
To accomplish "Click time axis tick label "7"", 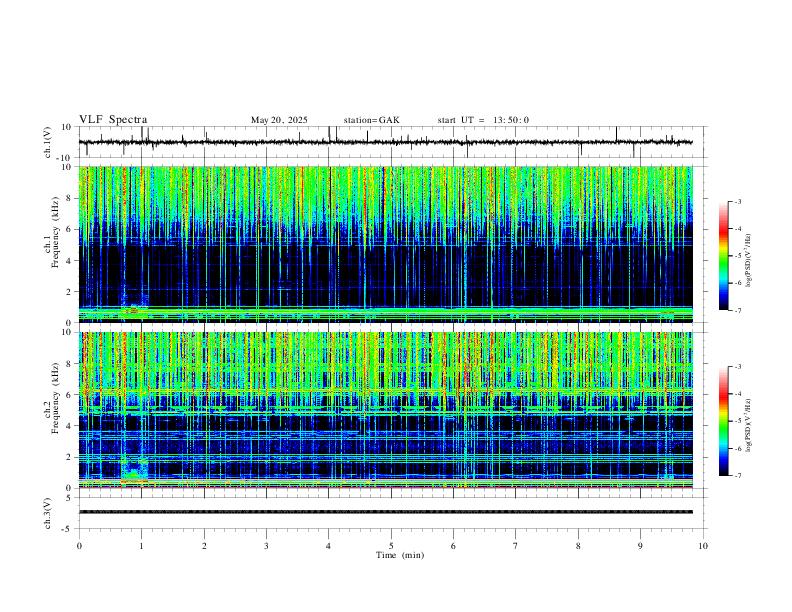I will click(x=516, y=546).
